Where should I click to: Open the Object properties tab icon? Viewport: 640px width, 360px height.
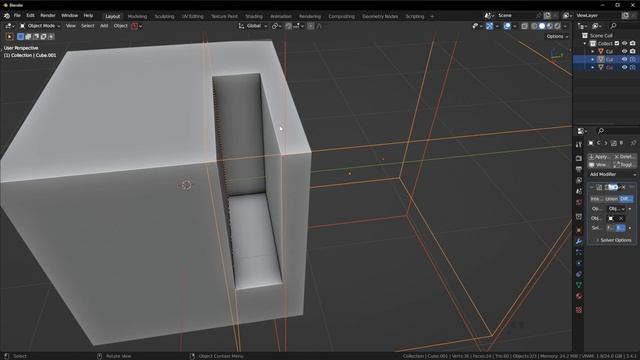(x=579, y=230)
